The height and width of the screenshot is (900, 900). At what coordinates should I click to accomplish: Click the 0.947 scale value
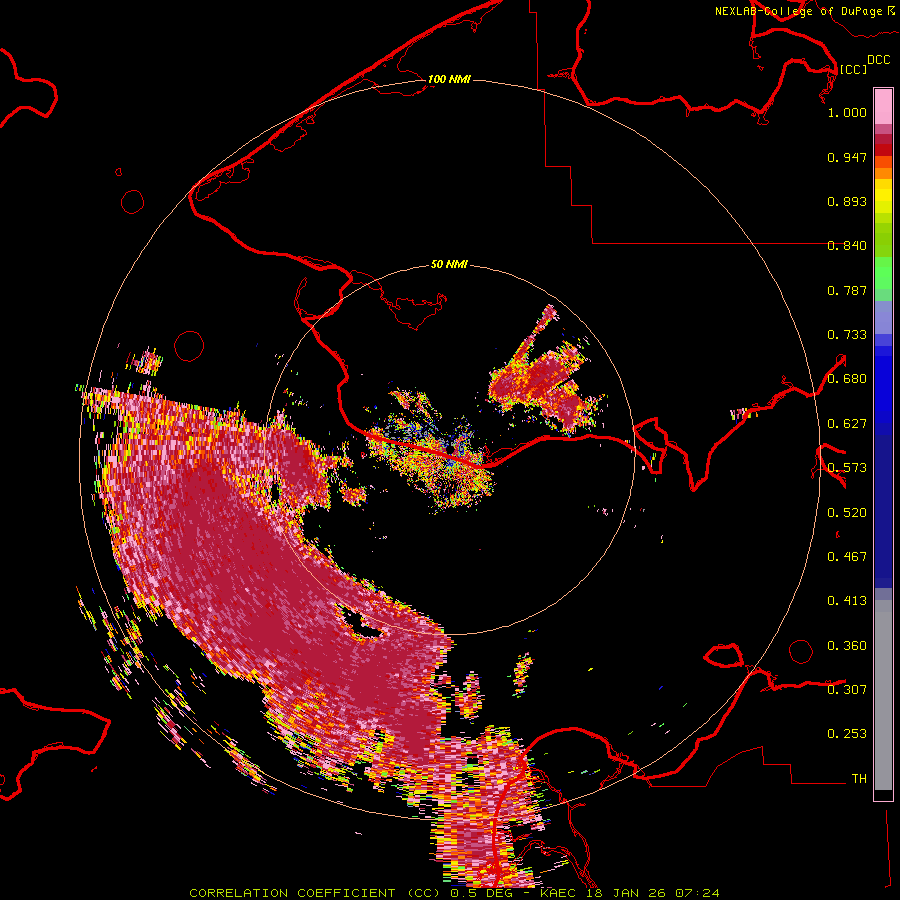tap(847, 157)
